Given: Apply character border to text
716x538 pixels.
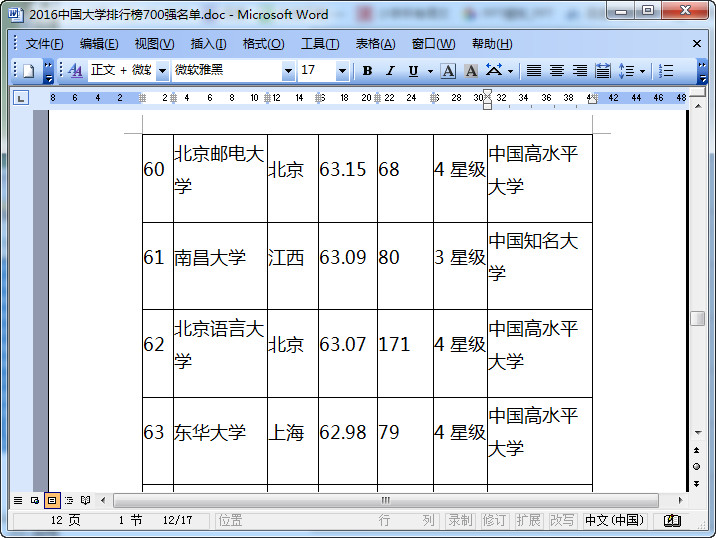Looking at the screenshot, I should click(448, 71).
